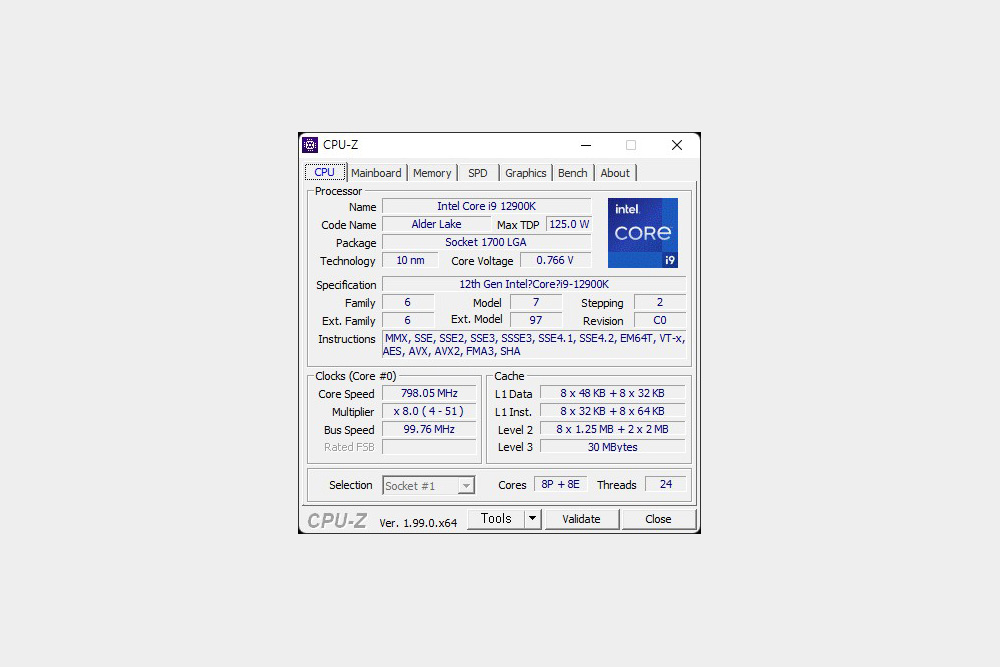The height and width of the screenshot is (667, 1000).
Task: Click the Model value '7'
Action: point(536,302)
